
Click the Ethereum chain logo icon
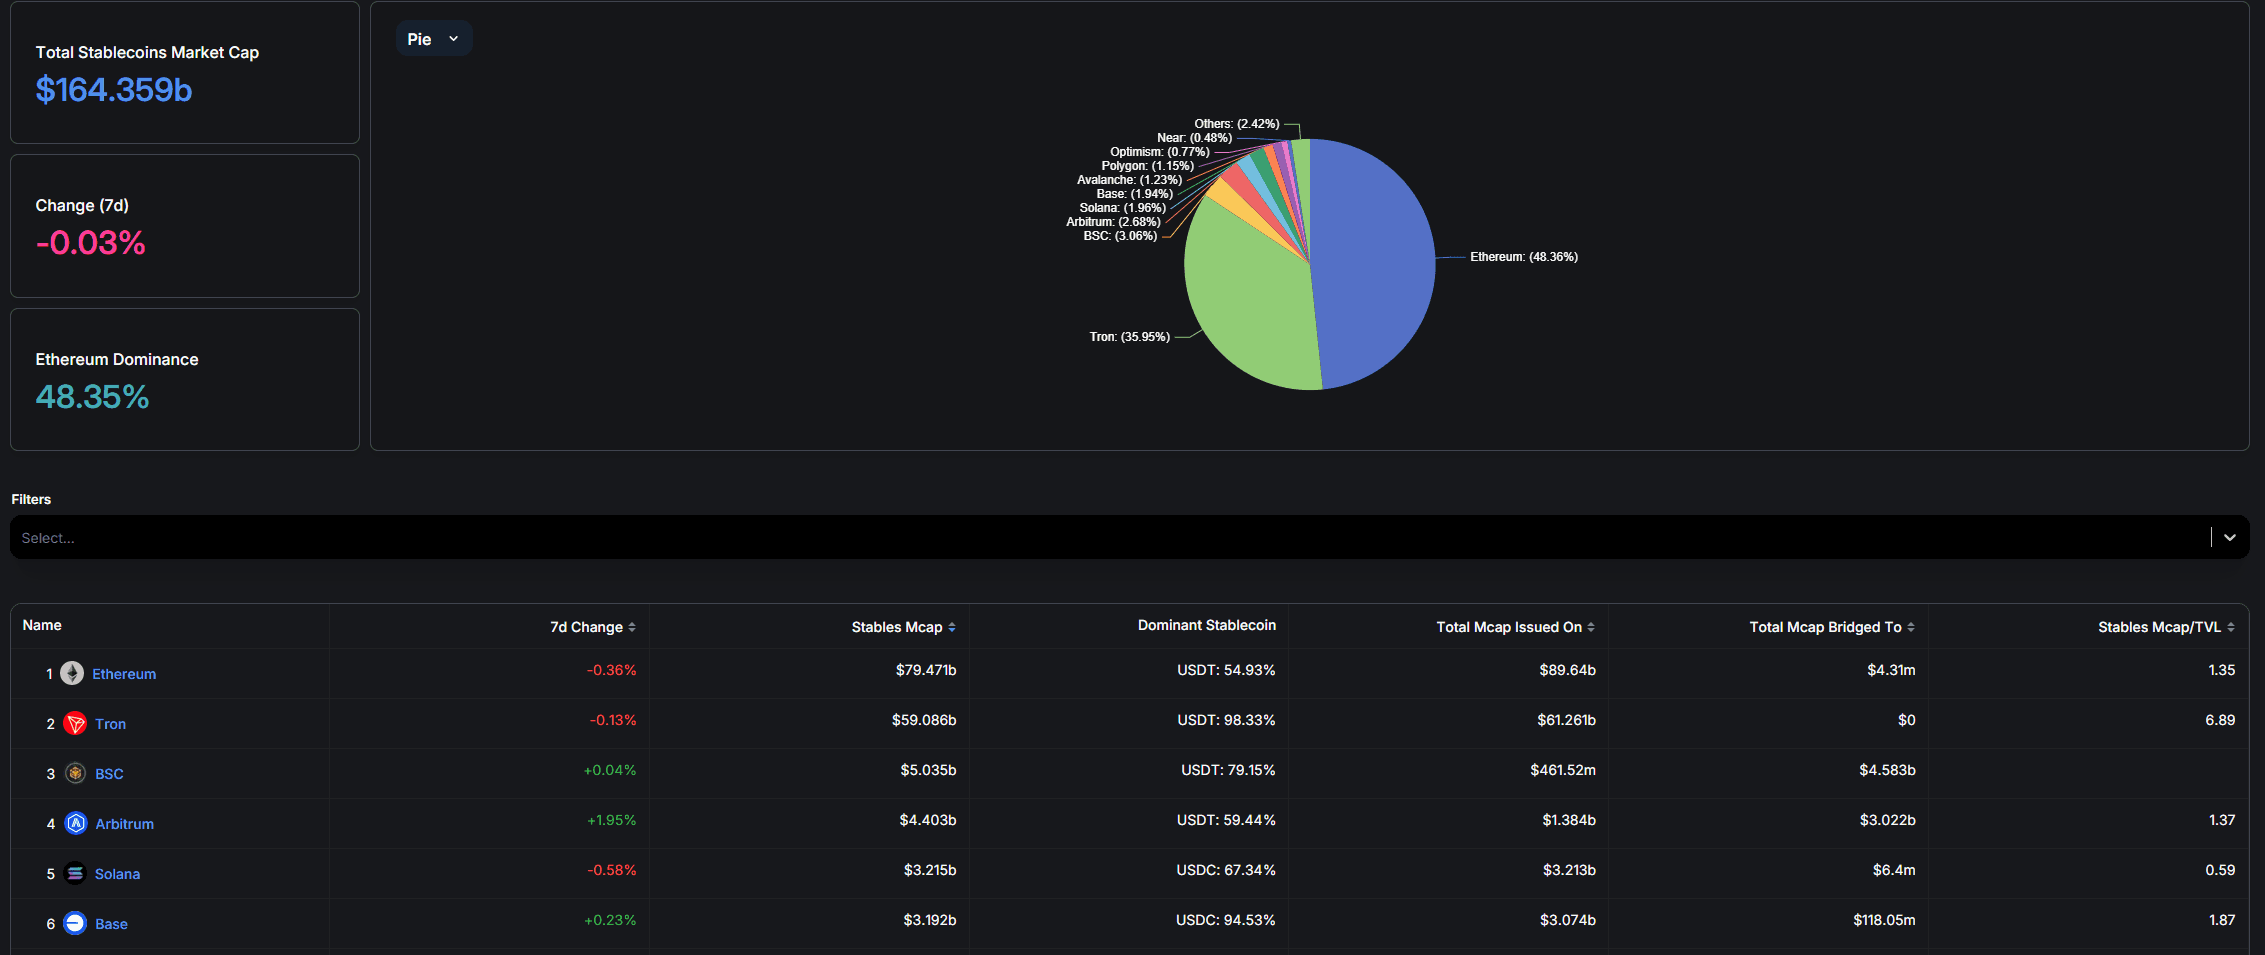coord(72,673)
